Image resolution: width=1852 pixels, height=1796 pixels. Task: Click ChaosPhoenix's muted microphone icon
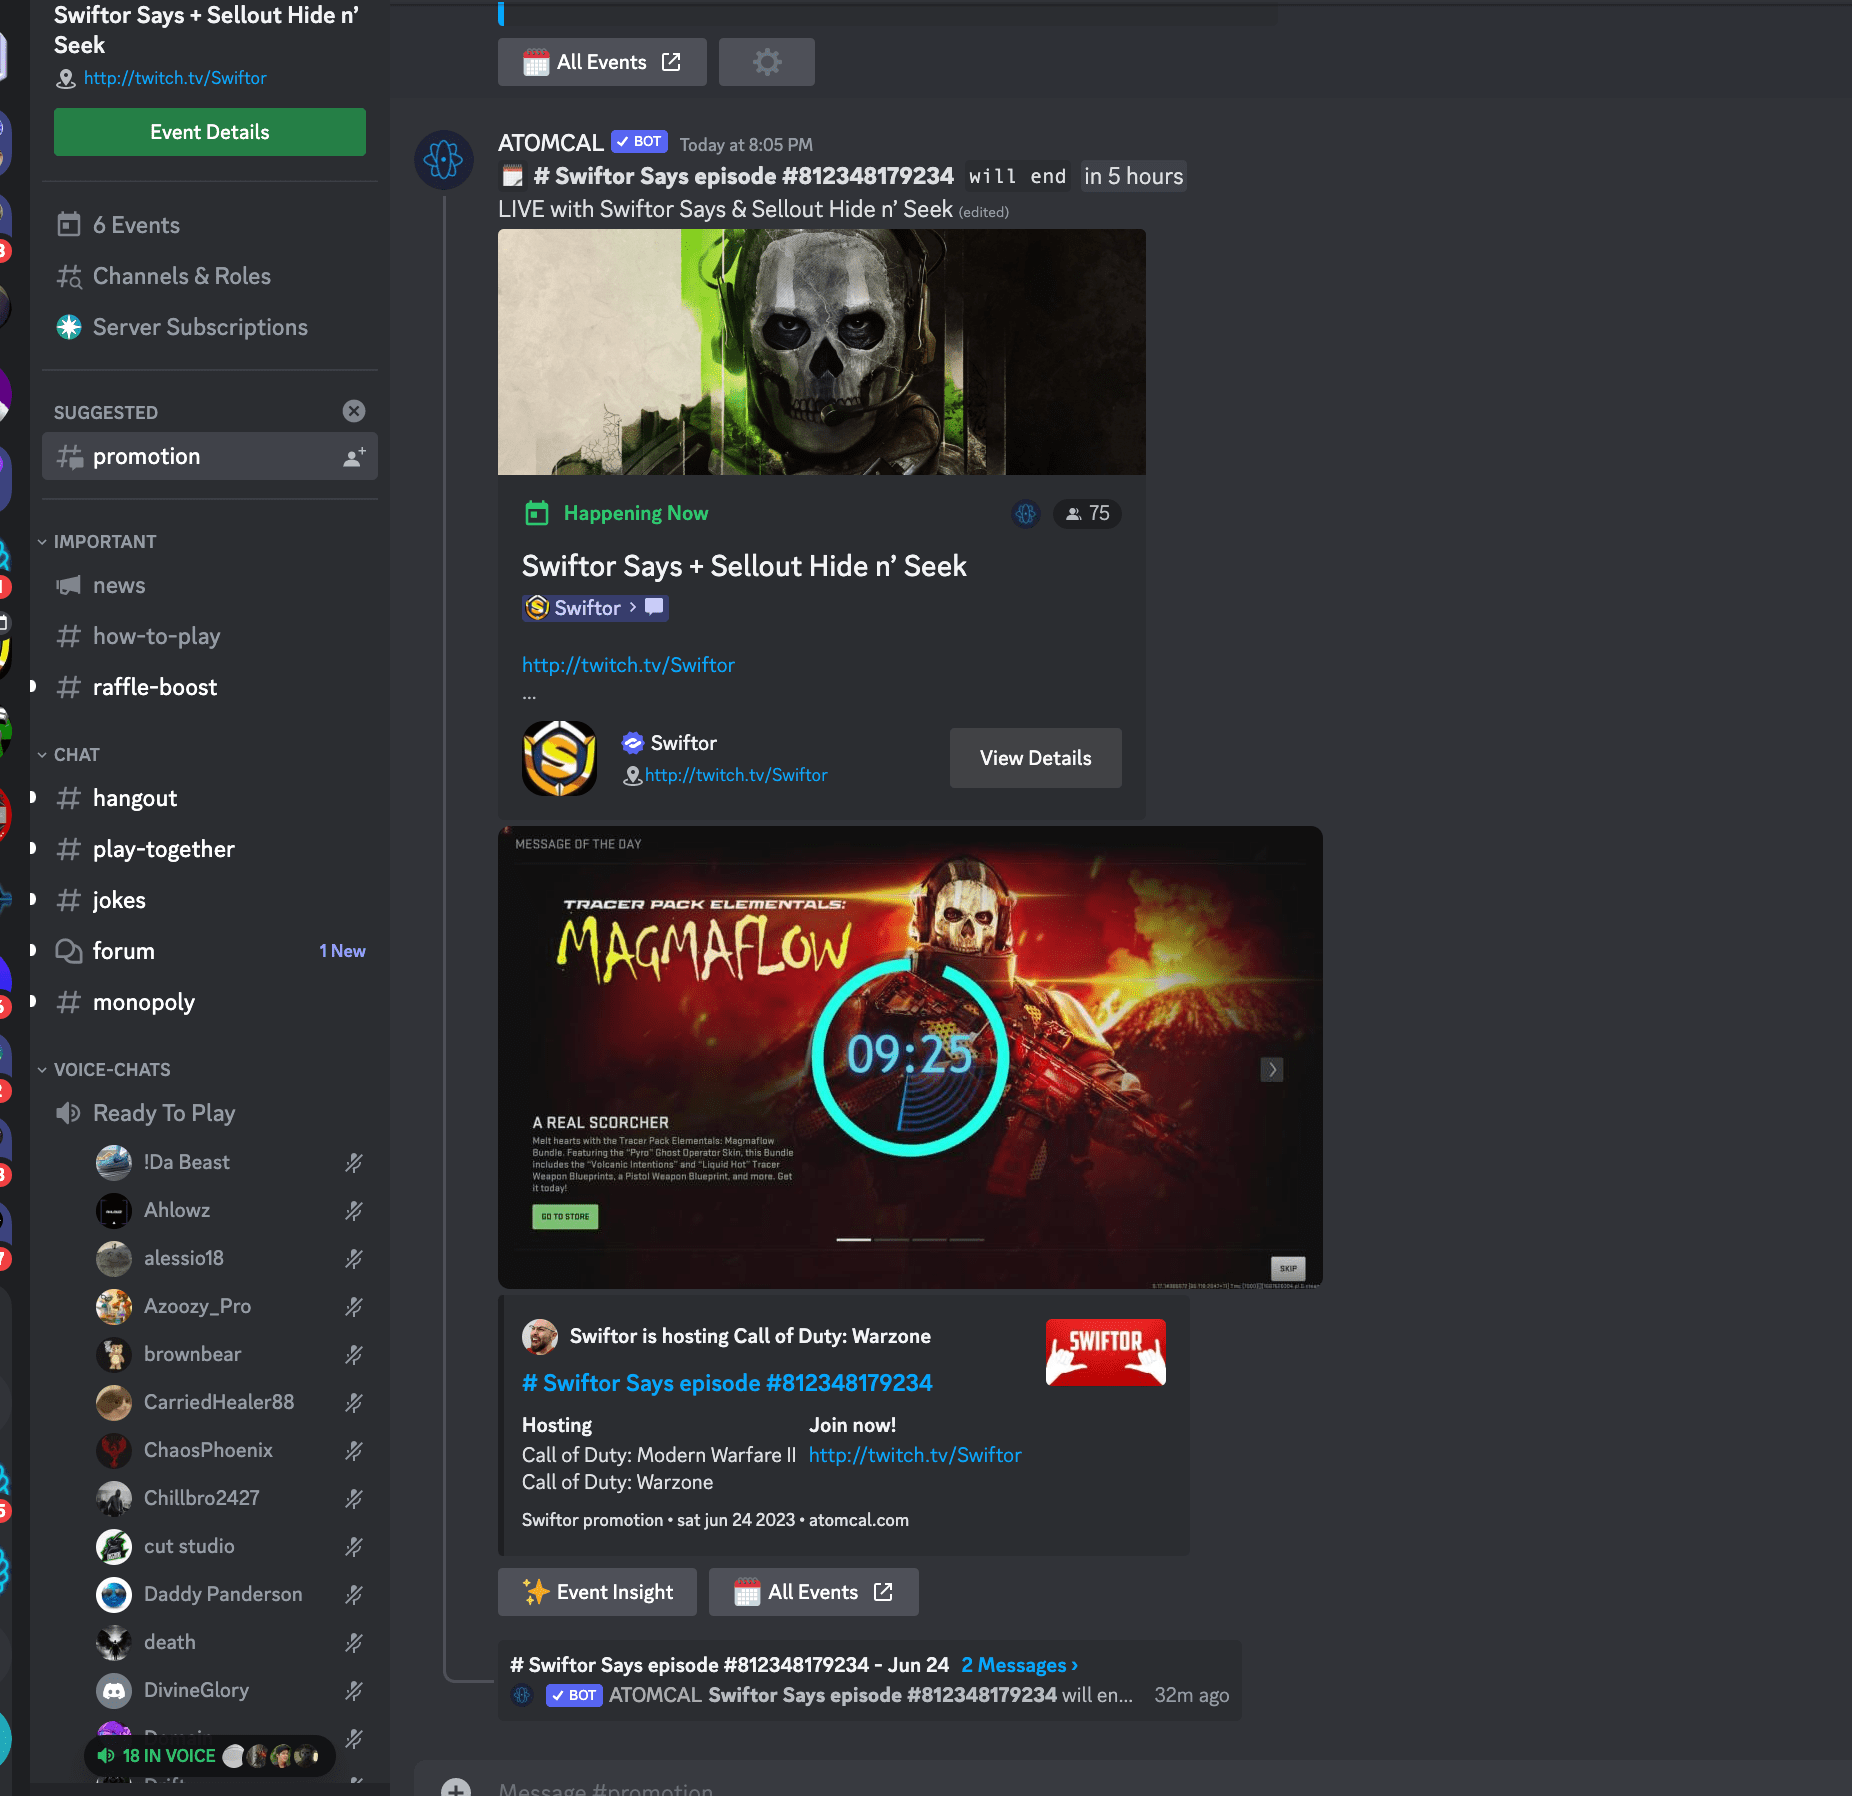pos(354,1450)
